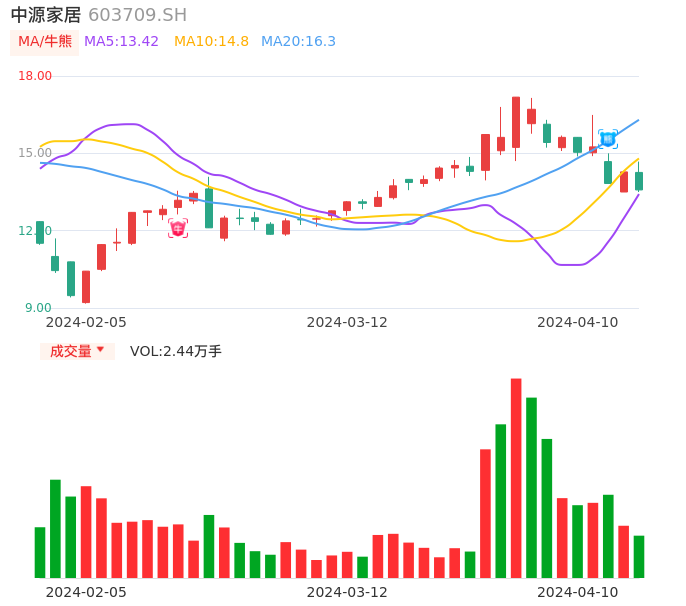Click the stock code 603709.SH
This screenshot has height=606, width=686.
point(137,15)
